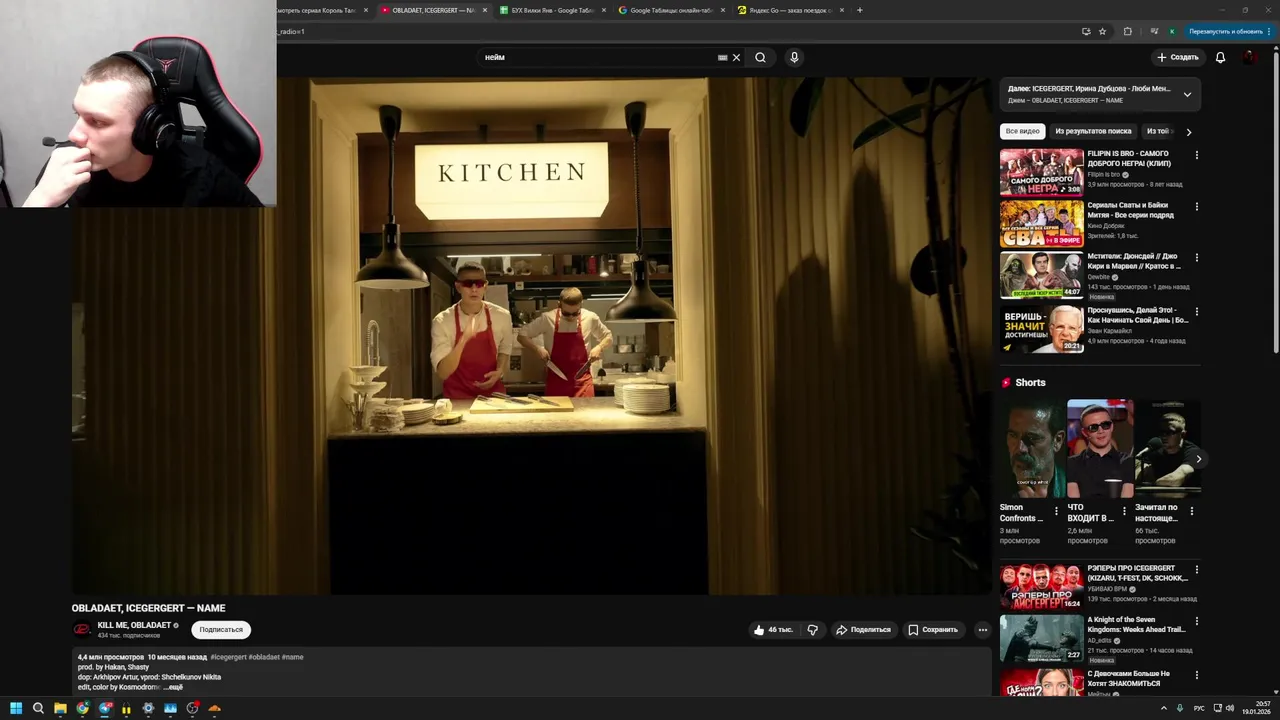
Task: Open FILIPIN IS BRO video thumbnail
Action: pyautogui.click(x=1041, y=172)
